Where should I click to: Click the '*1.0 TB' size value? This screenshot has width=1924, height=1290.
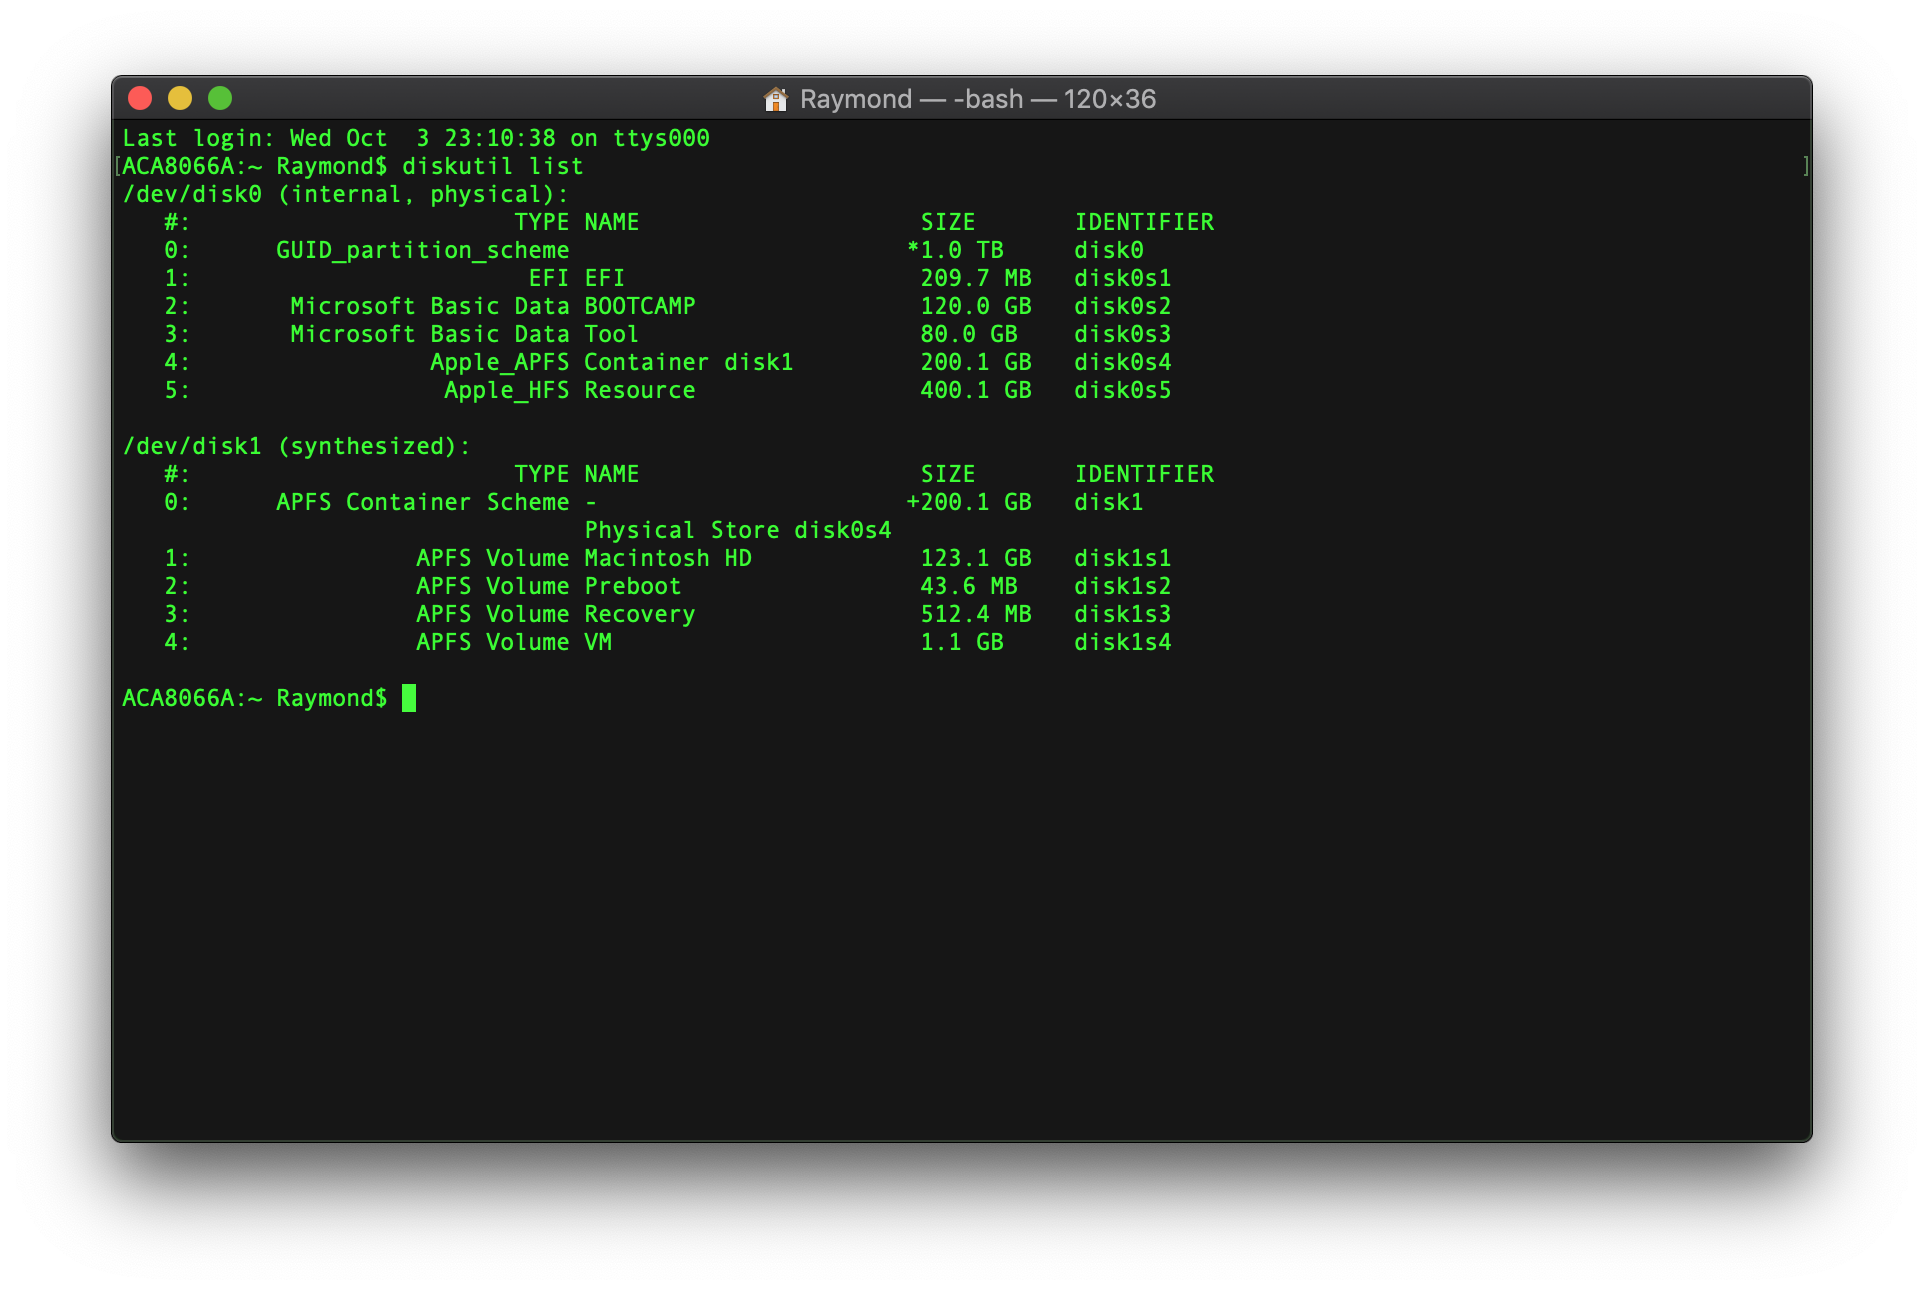tap(955, 250)
